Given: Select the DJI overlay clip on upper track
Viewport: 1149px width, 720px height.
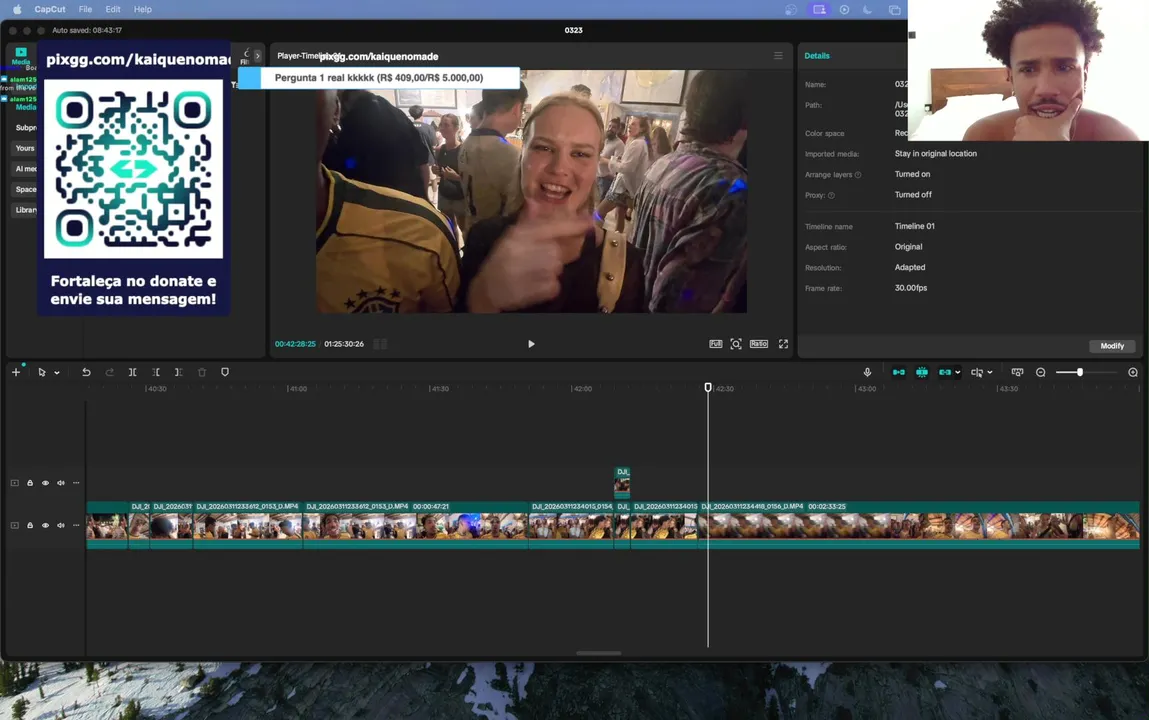Looking at the screenshot, I should pyautogui.click(x=622, y=481).
